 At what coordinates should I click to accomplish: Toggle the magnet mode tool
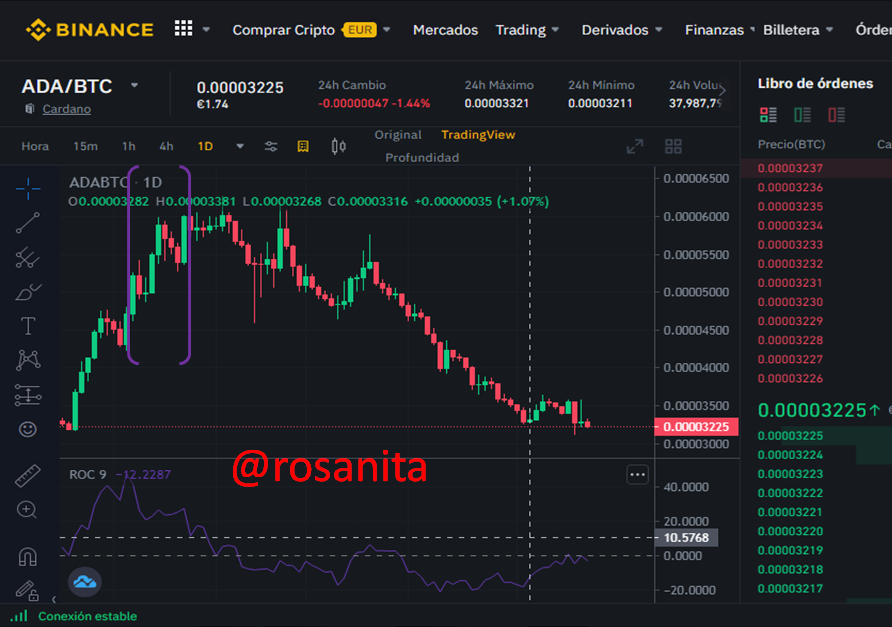pos(28,556)
